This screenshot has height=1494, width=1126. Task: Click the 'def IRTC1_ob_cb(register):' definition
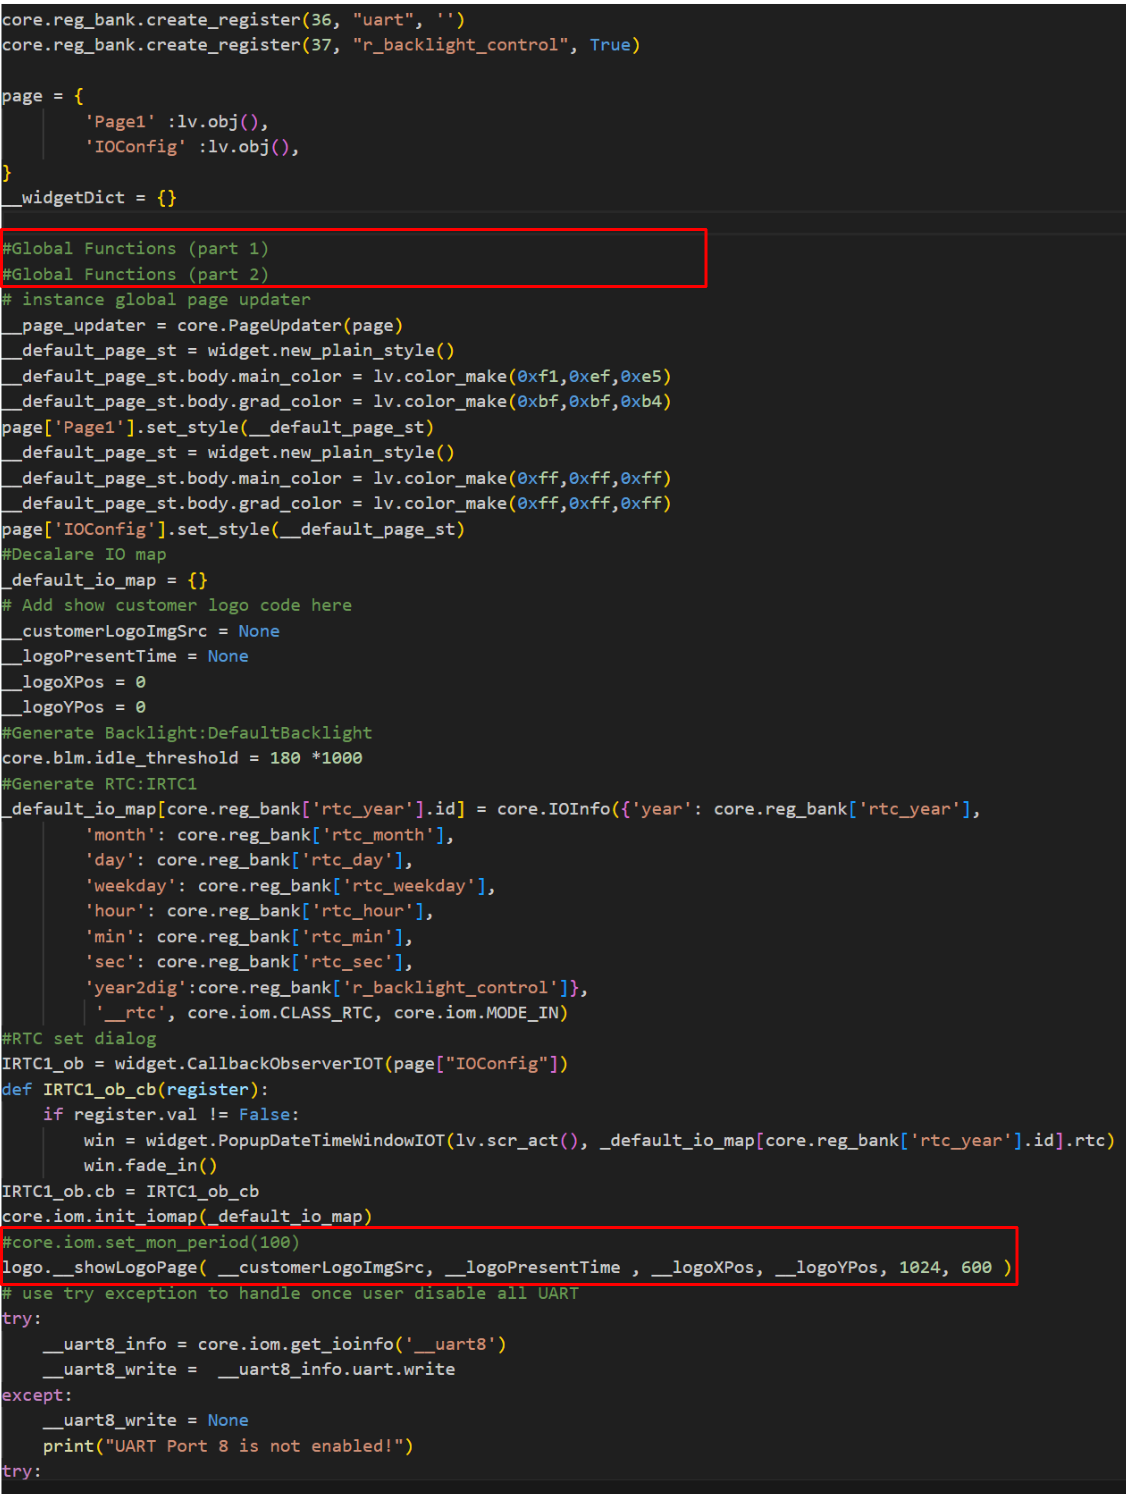tap(135, 1090)
